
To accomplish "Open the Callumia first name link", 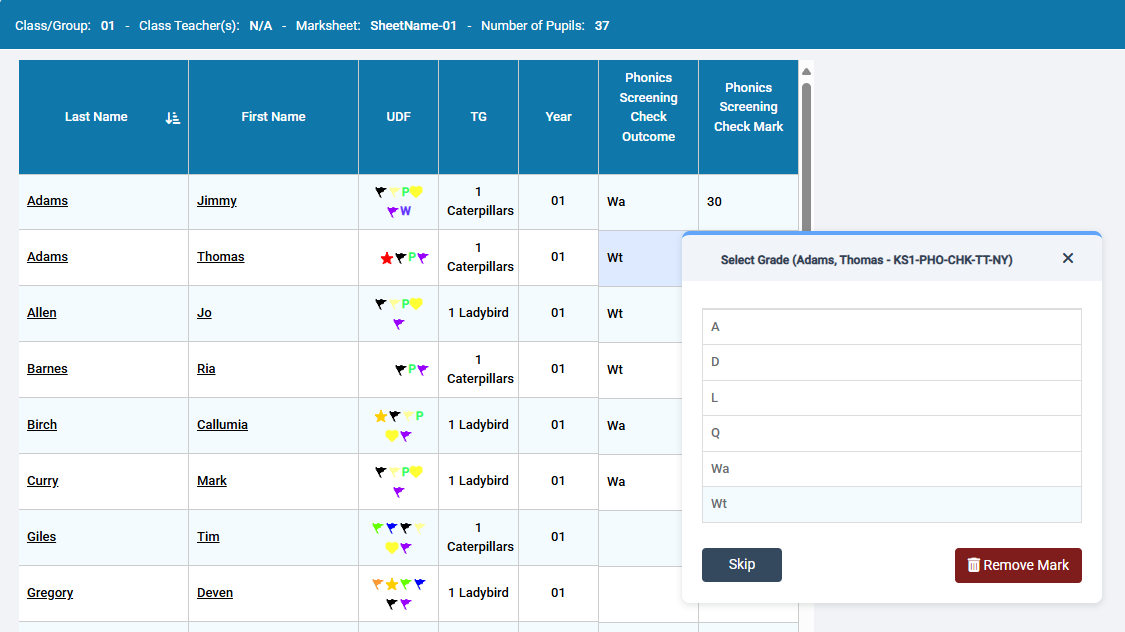I will 222,425.
